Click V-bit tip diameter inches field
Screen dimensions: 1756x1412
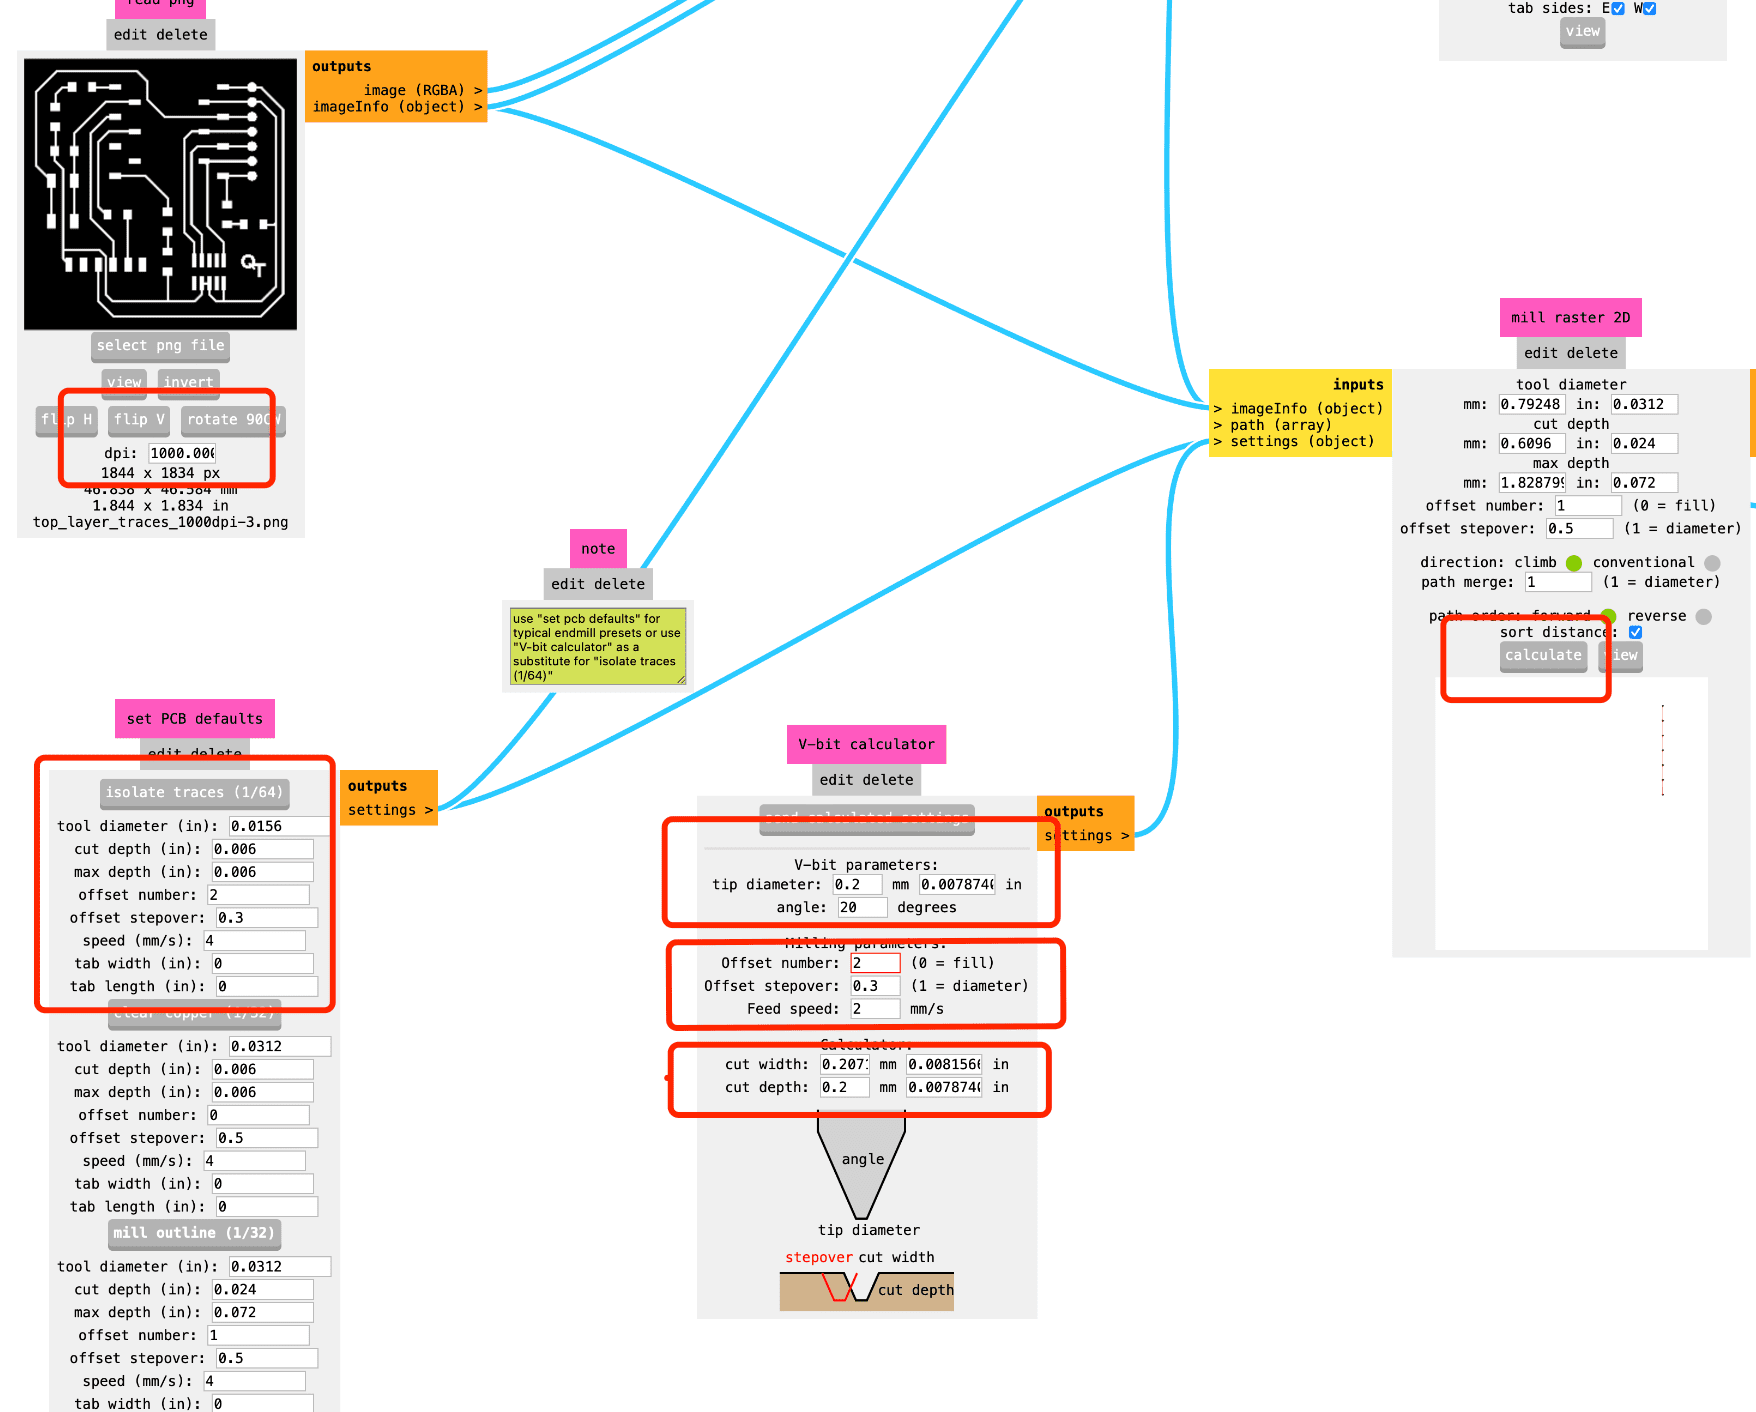[x=957, y=885]
